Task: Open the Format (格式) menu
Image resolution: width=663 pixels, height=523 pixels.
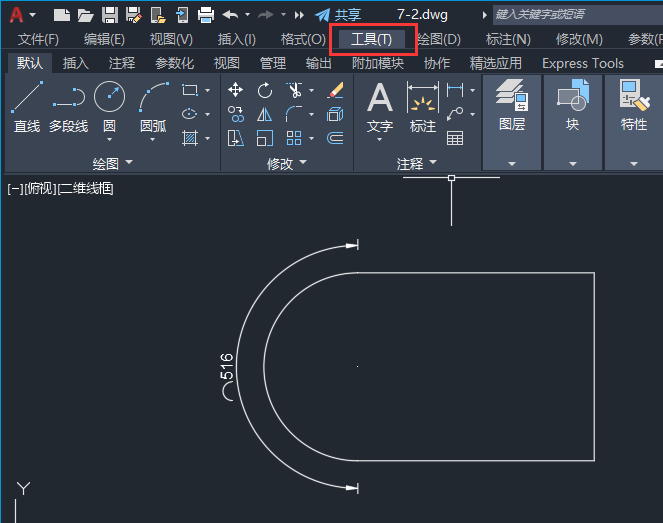Action: coord(303,39)
